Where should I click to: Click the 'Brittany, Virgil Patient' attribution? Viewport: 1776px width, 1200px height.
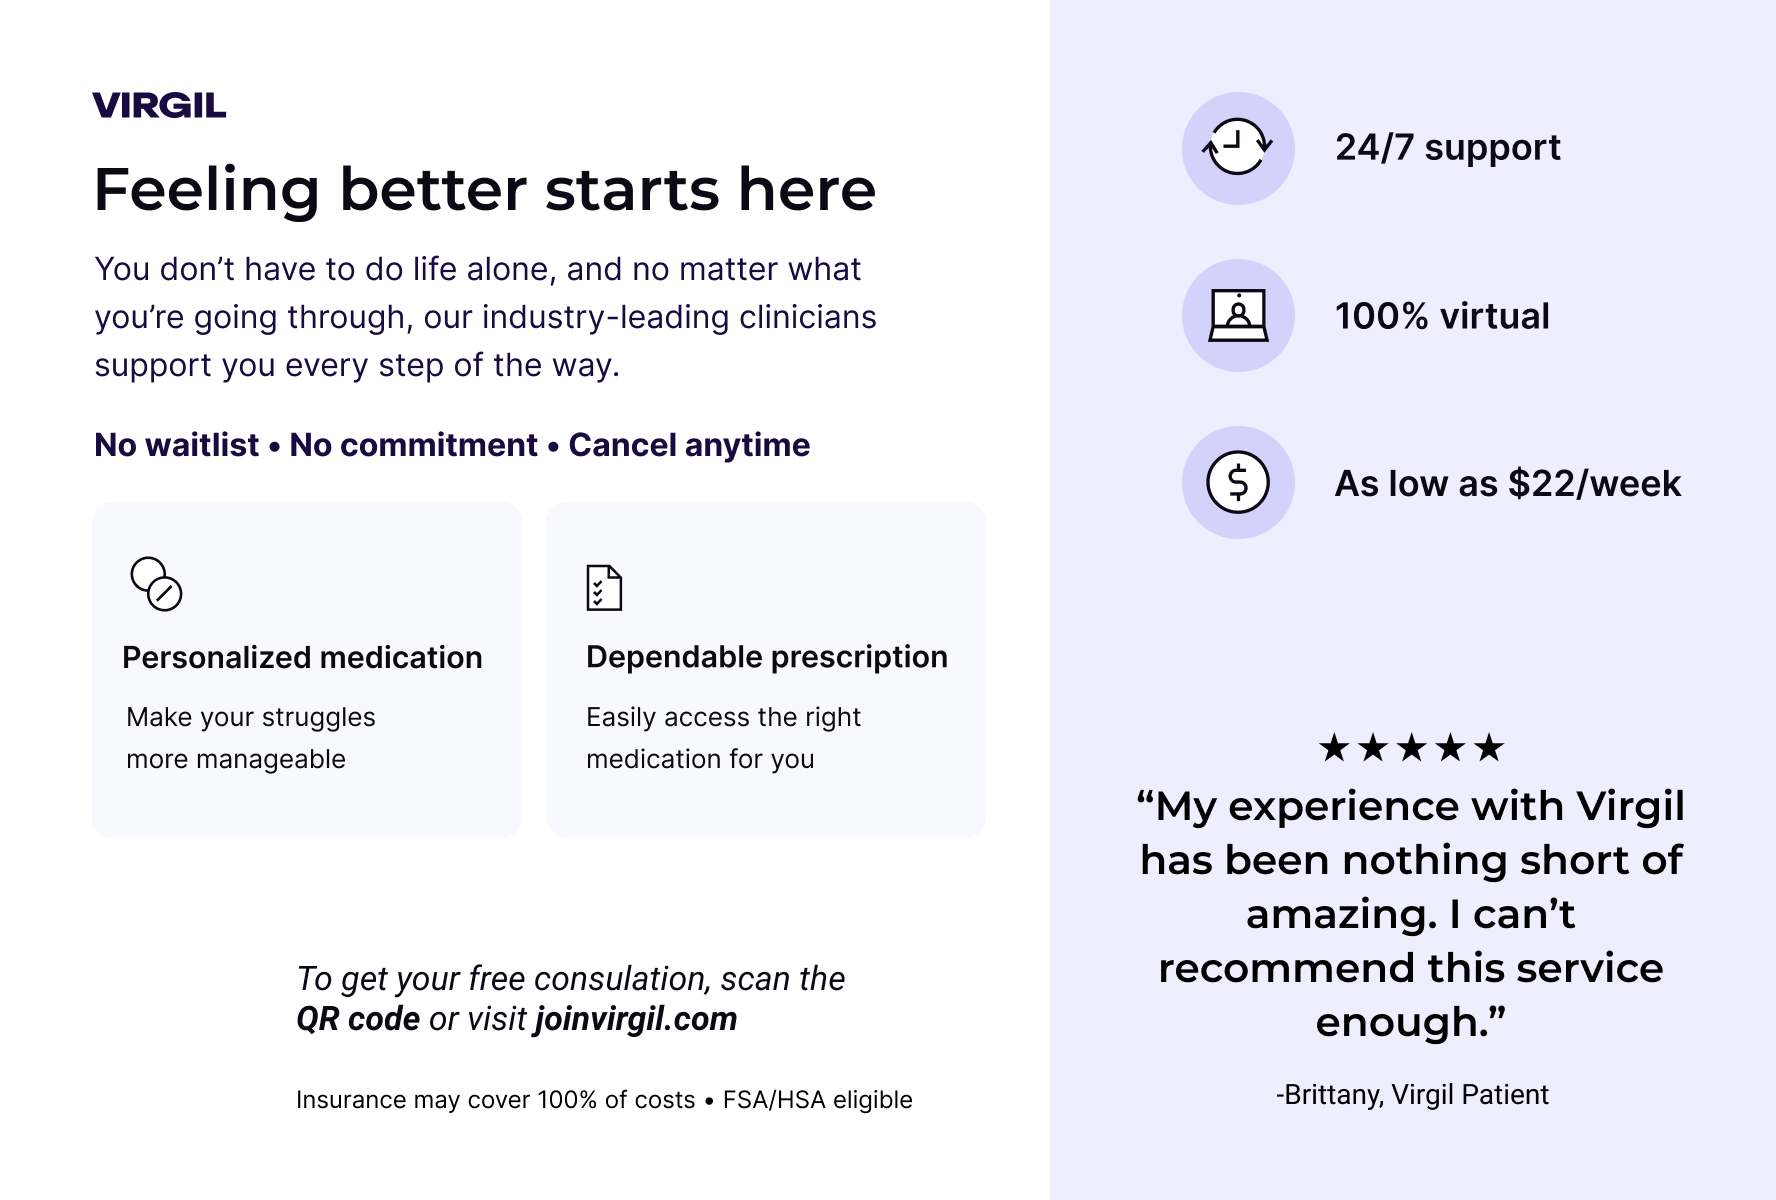pyautogui.click(x=1412, y=1095)
